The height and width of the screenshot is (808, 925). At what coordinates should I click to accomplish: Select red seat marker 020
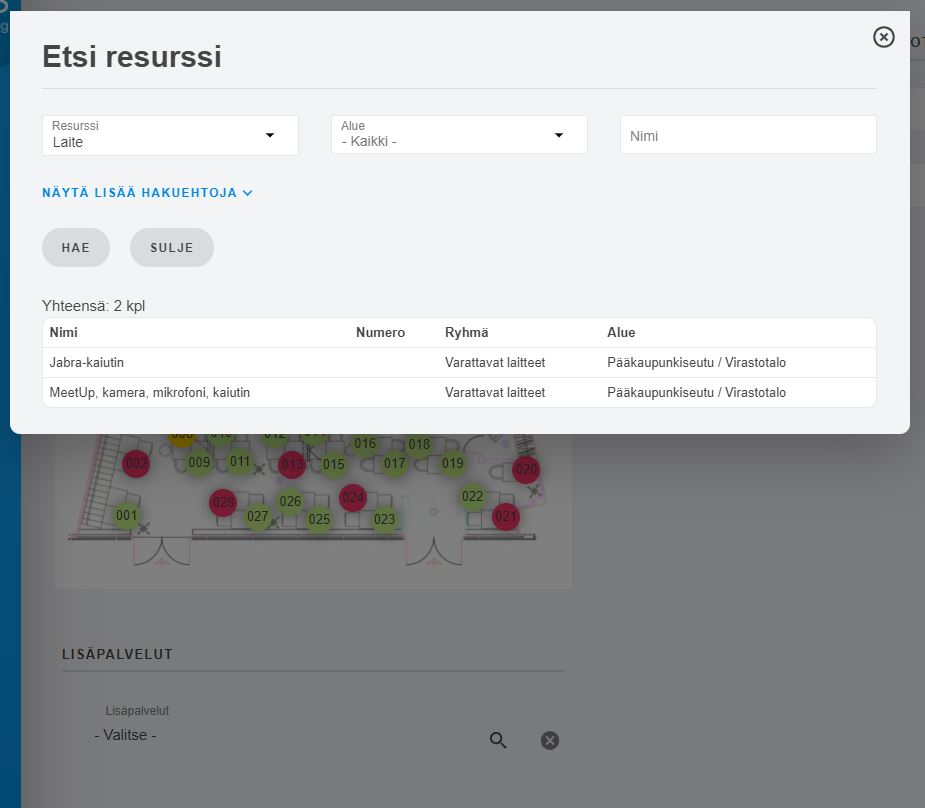[526, 469]
